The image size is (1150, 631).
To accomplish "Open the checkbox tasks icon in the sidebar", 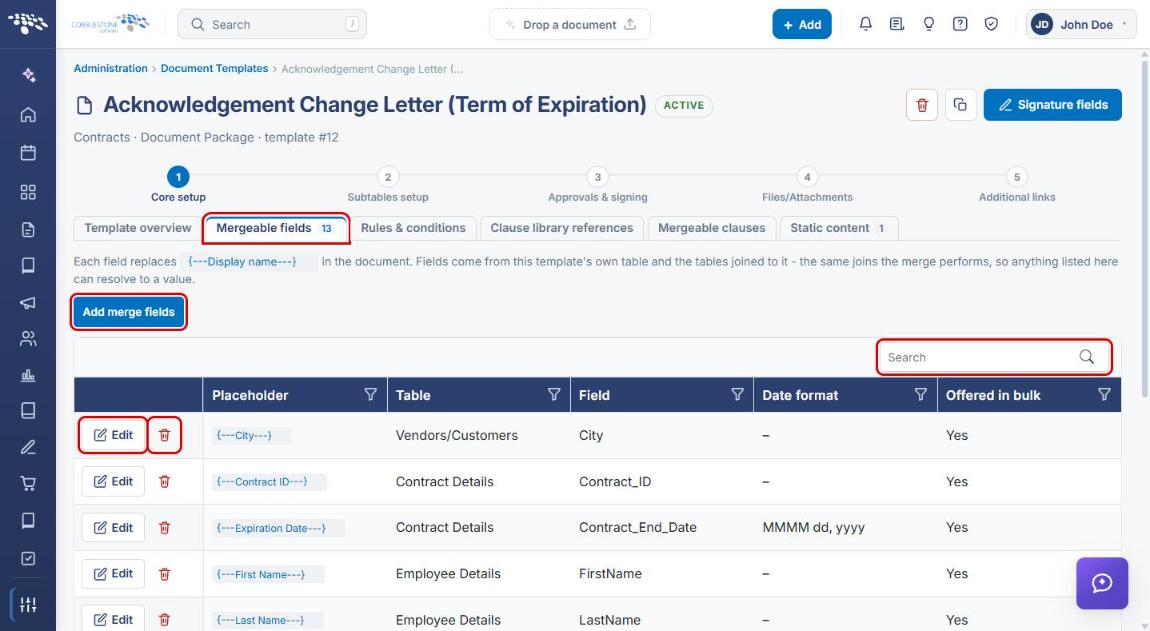I will click(28, 558).
